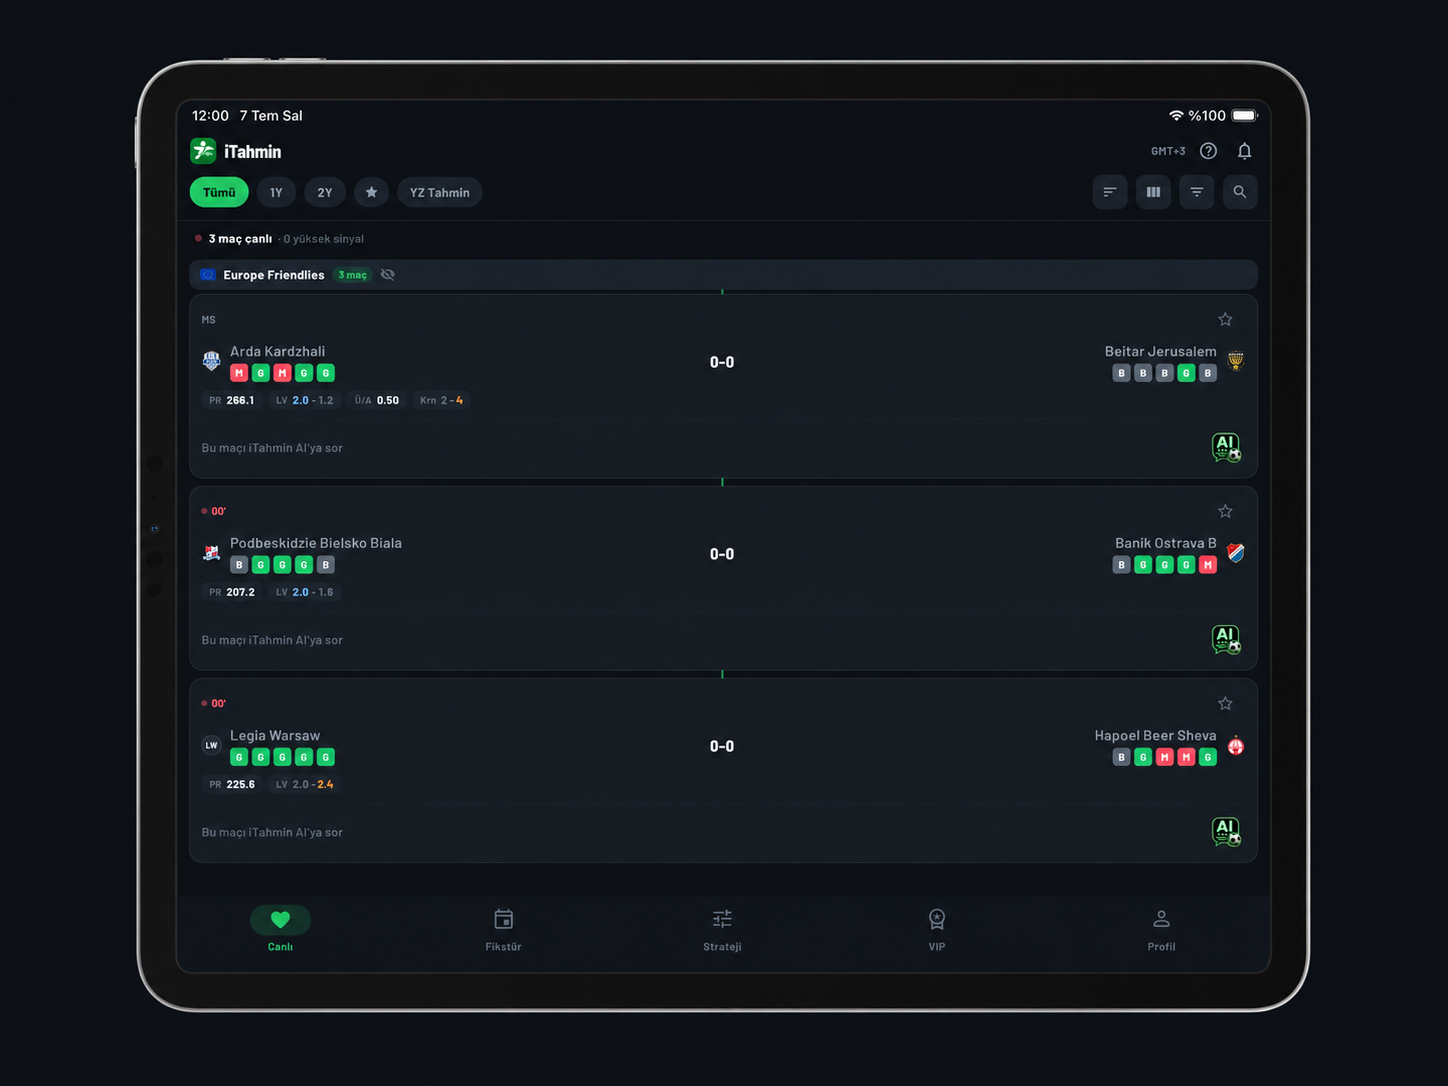Click the three-line sort icon beside the columns icon
Screen dimensions: 1448x1086
pyautogui.click(x=1110, y=192)
